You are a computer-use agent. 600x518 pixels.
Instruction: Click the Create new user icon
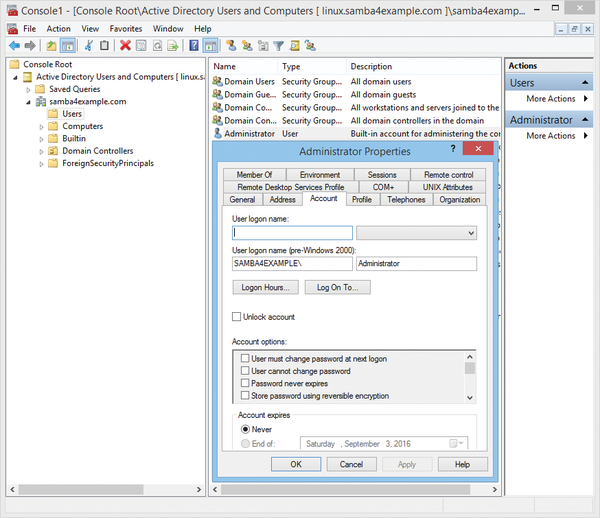point(231,46)
